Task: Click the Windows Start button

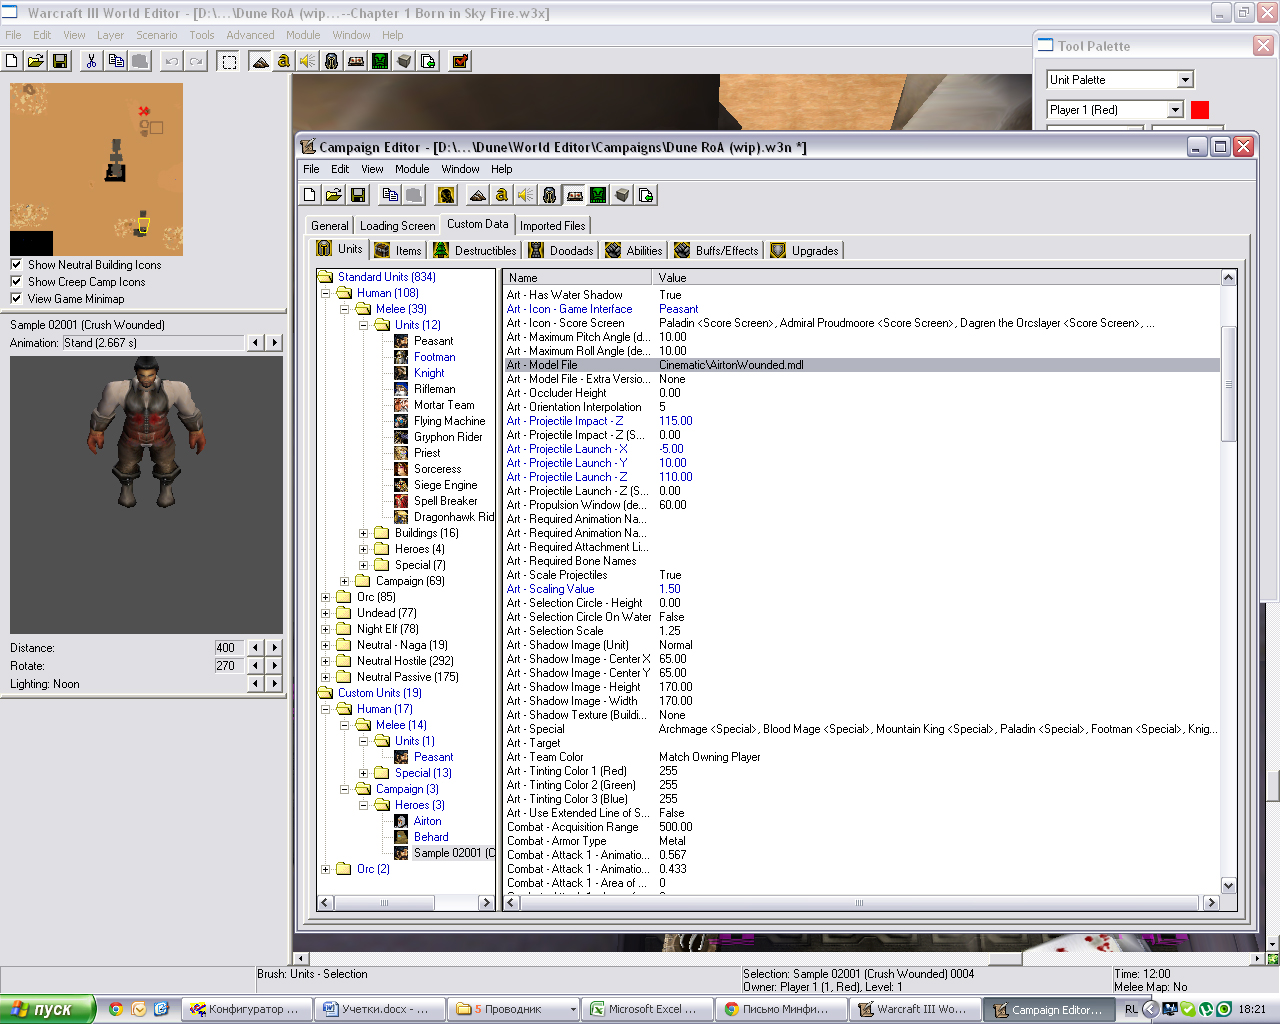Action: coord(46,1009)
